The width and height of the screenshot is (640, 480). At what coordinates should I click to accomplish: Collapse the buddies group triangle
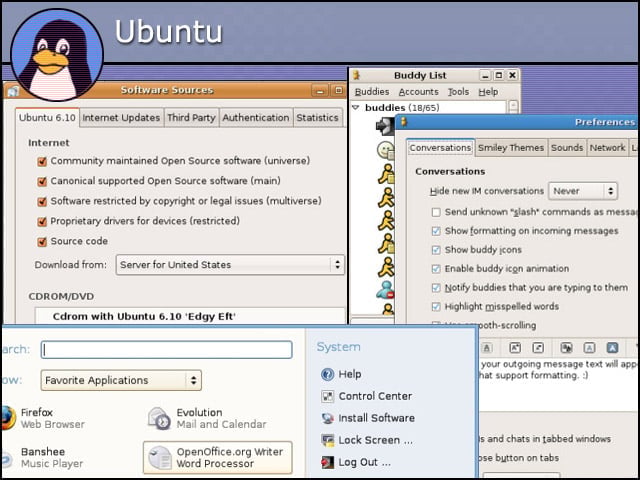[356, 107]
